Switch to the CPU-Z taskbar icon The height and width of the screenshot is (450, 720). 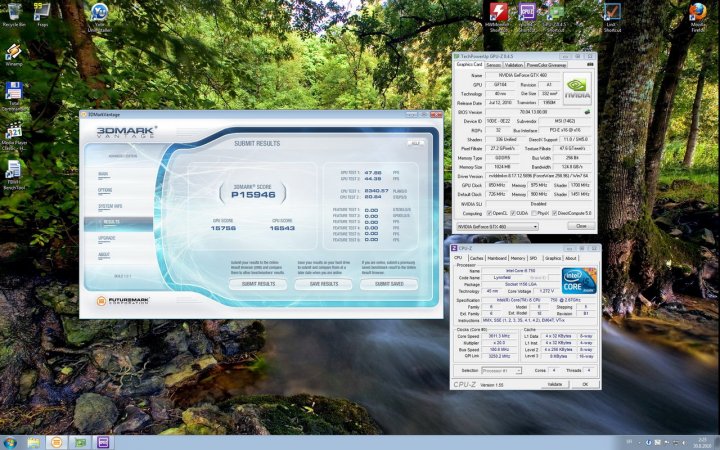pos(103,443)
